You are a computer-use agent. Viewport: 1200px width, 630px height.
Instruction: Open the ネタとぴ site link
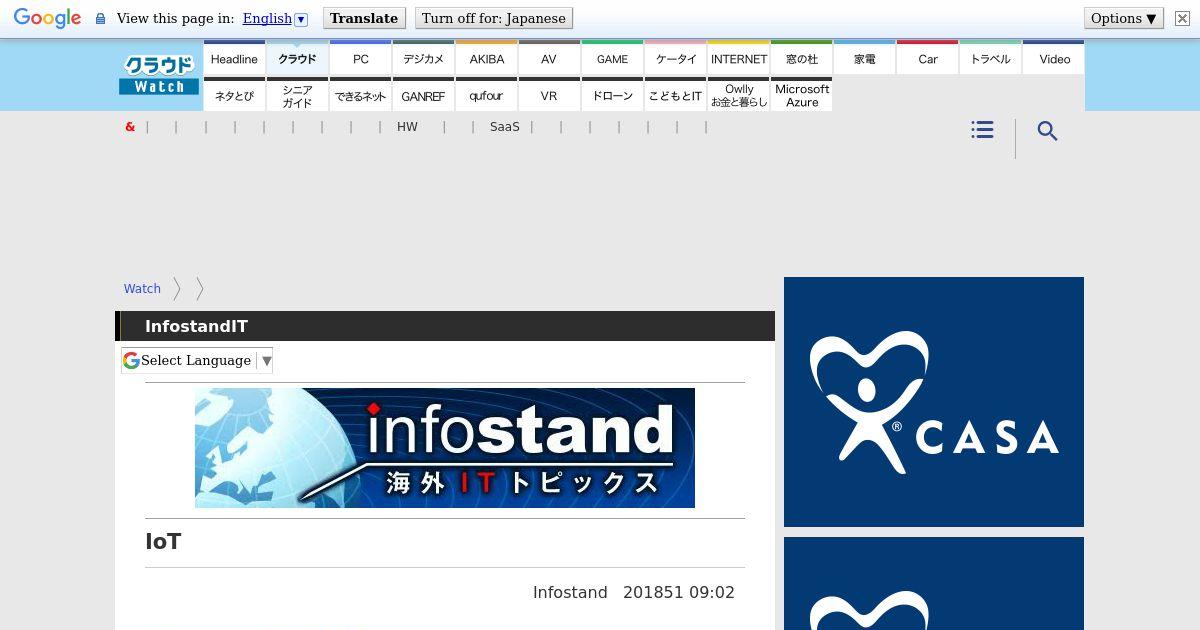click(x=234, y=95)
